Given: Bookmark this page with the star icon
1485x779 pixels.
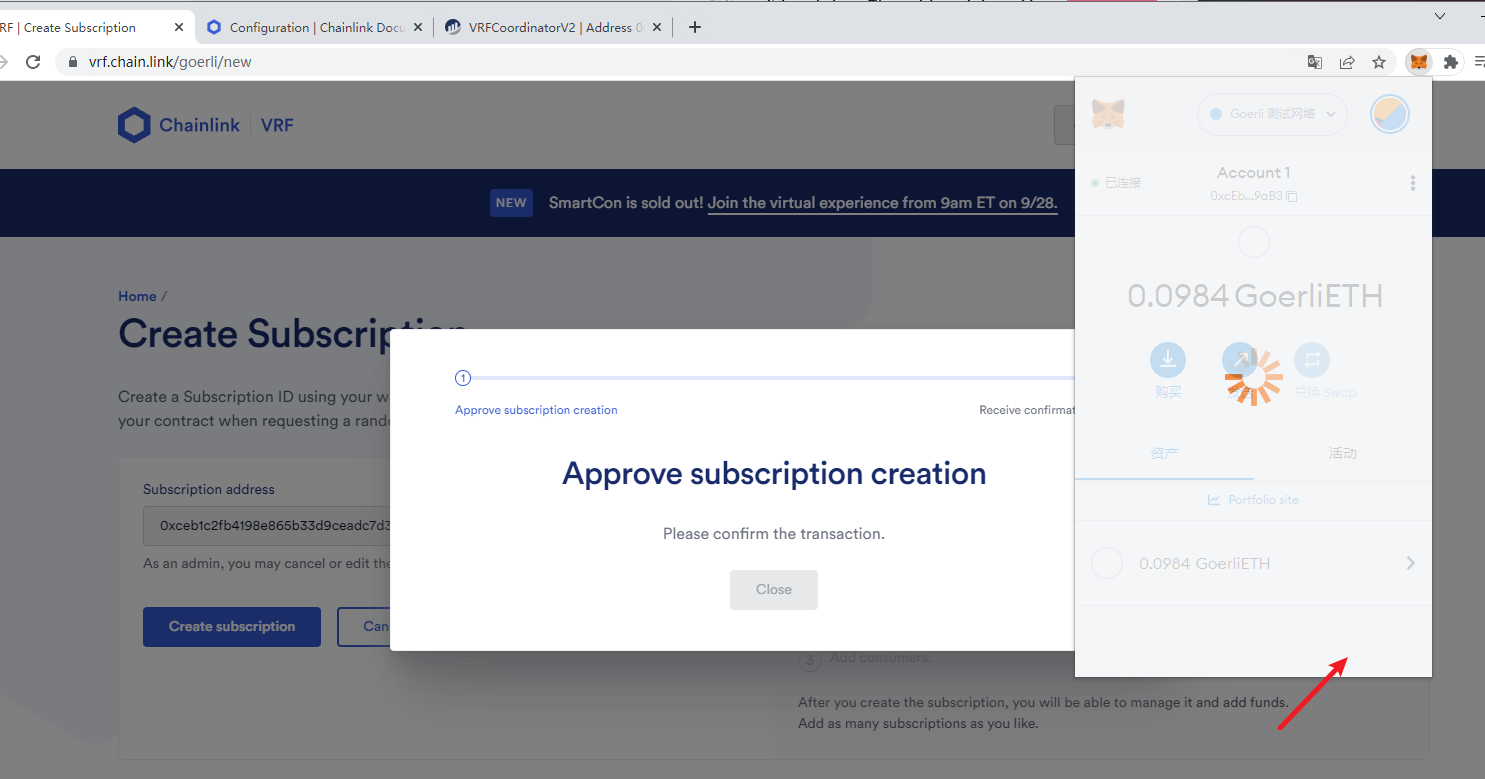Looking at the screenshot, I should [x=1379, y=62].
